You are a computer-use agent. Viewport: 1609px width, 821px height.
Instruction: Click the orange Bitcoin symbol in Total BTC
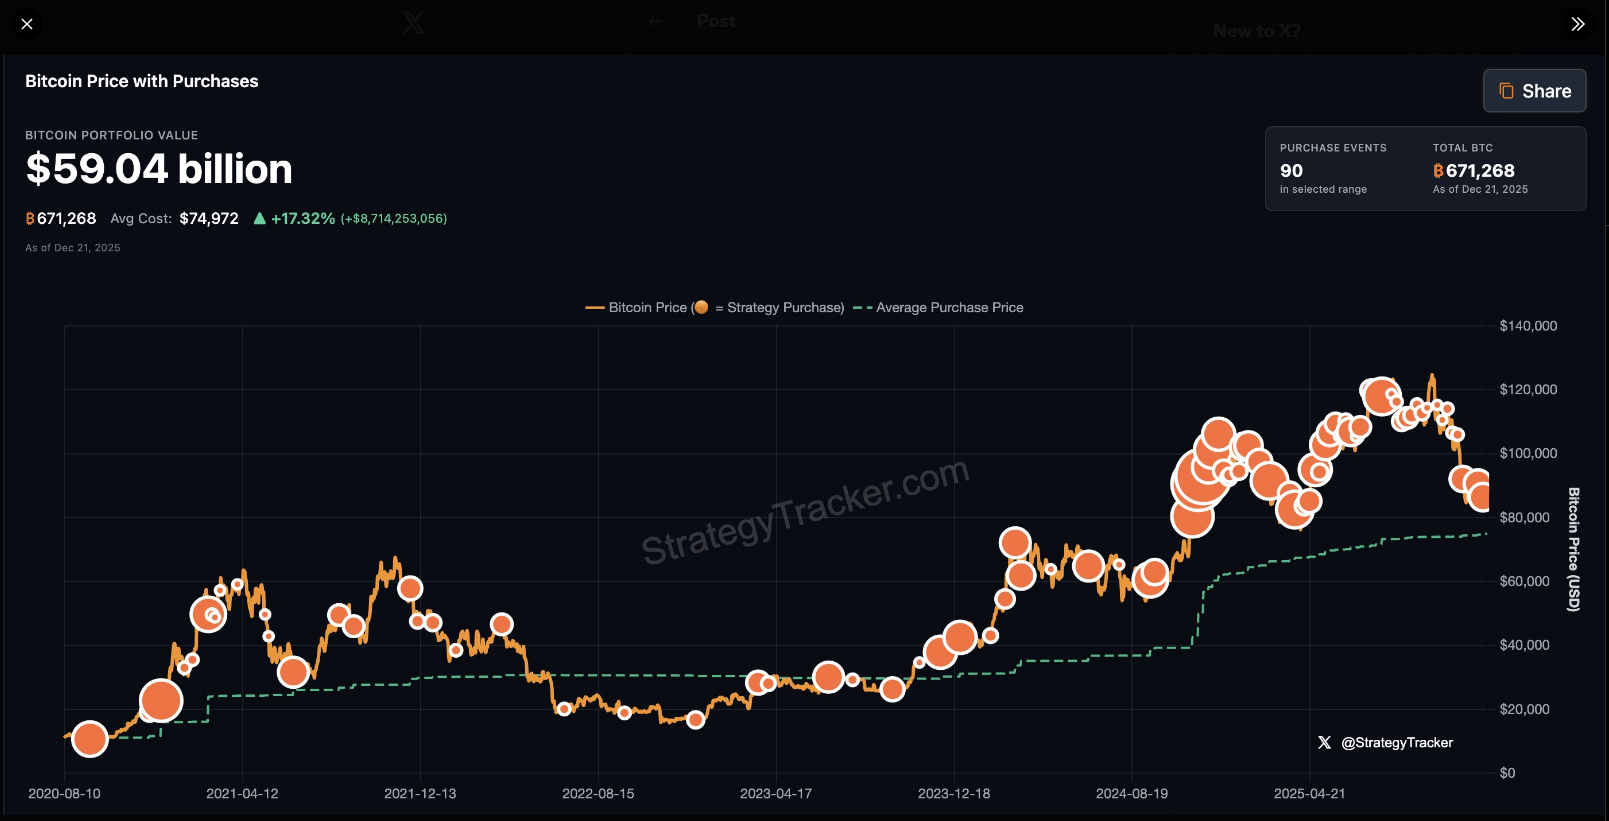click(x=1438, y=171)
